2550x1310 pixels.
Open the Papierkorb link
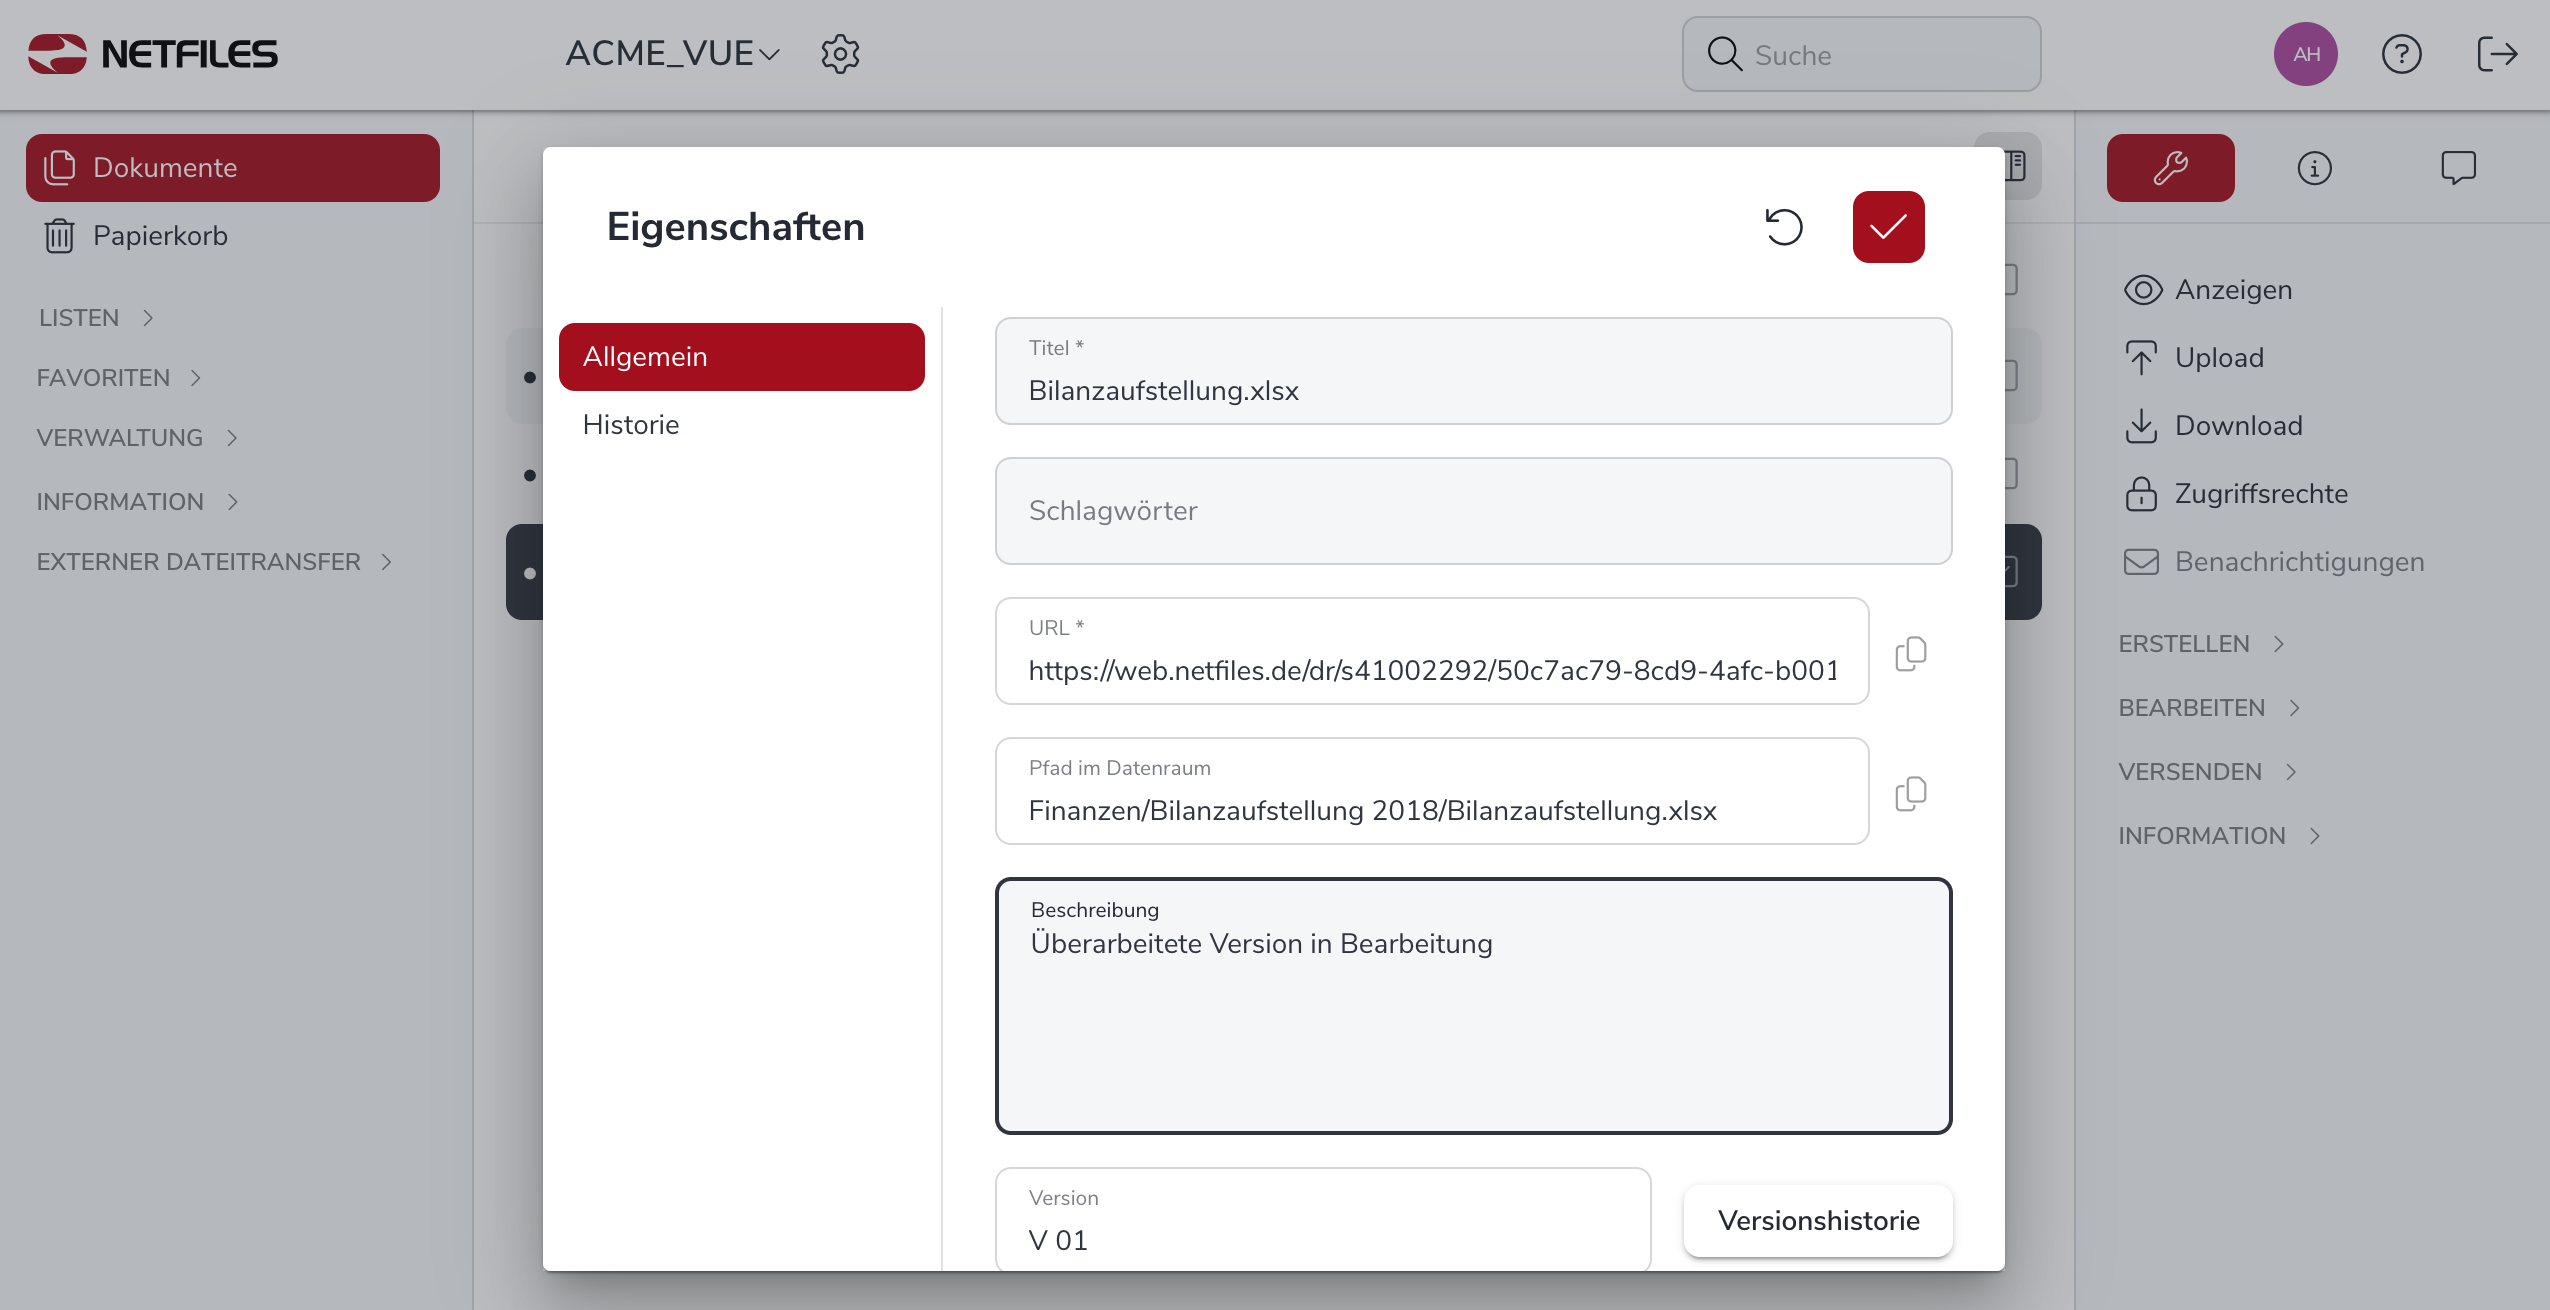160,236
